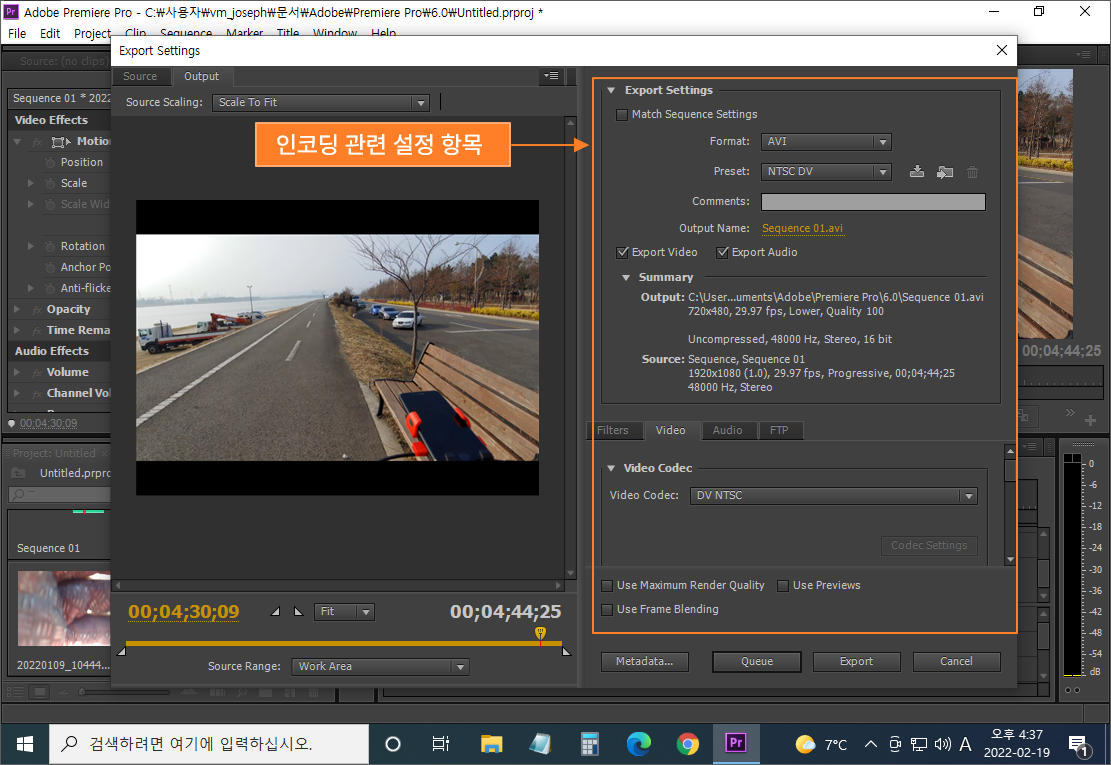Screen dimensions: 1111x765
Task: Switch to the Audio tab
Action: (x=729, y=430)
